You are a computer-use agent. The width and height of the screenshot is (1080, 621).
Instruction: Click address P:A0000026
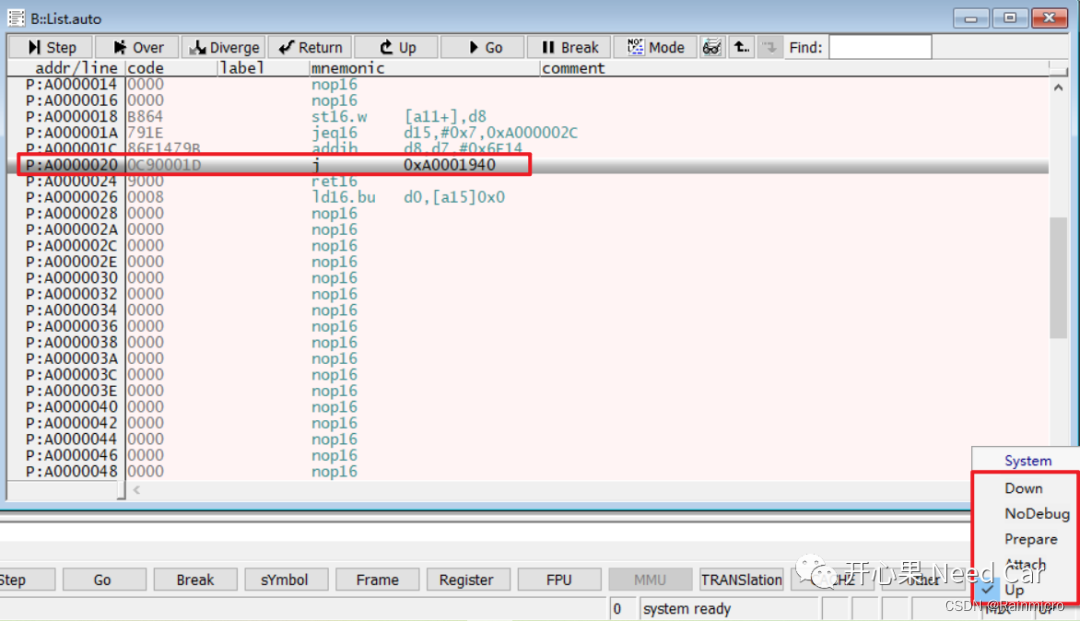tap(72, 197)
